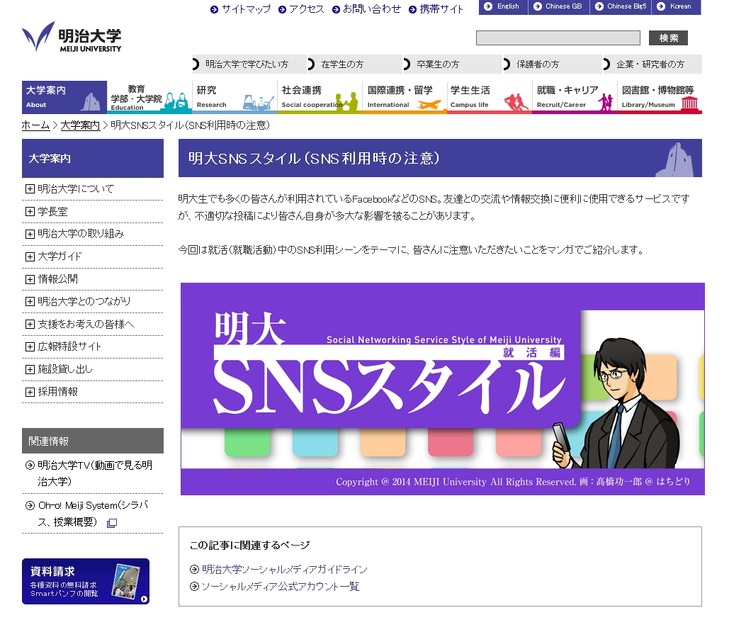Open the 国際連携・留学 International tab
Viewport: 729px width, 620px height.
coord(404,97)
